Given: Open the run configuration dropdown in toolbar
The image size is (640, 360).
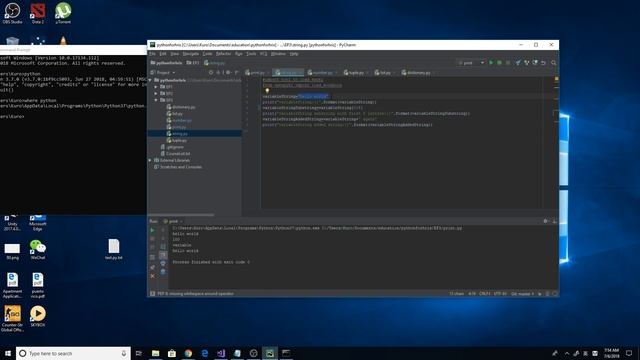Looking at the screenshot, I should tap(471, 63).
